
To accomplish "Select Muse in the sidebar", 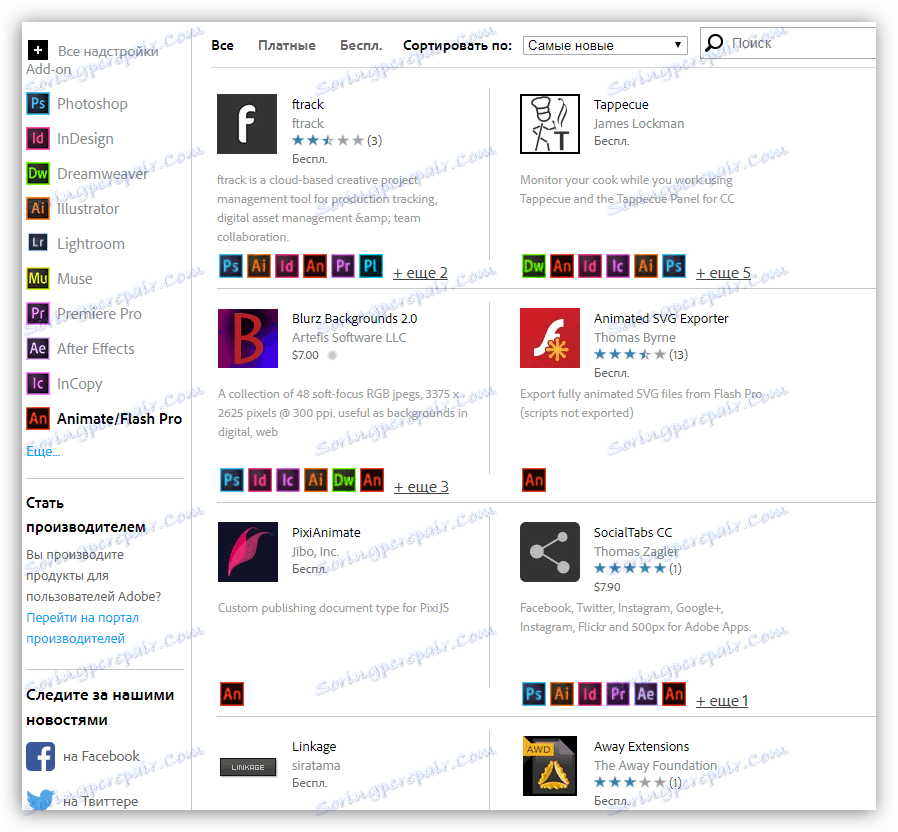I will pos(60,278).
